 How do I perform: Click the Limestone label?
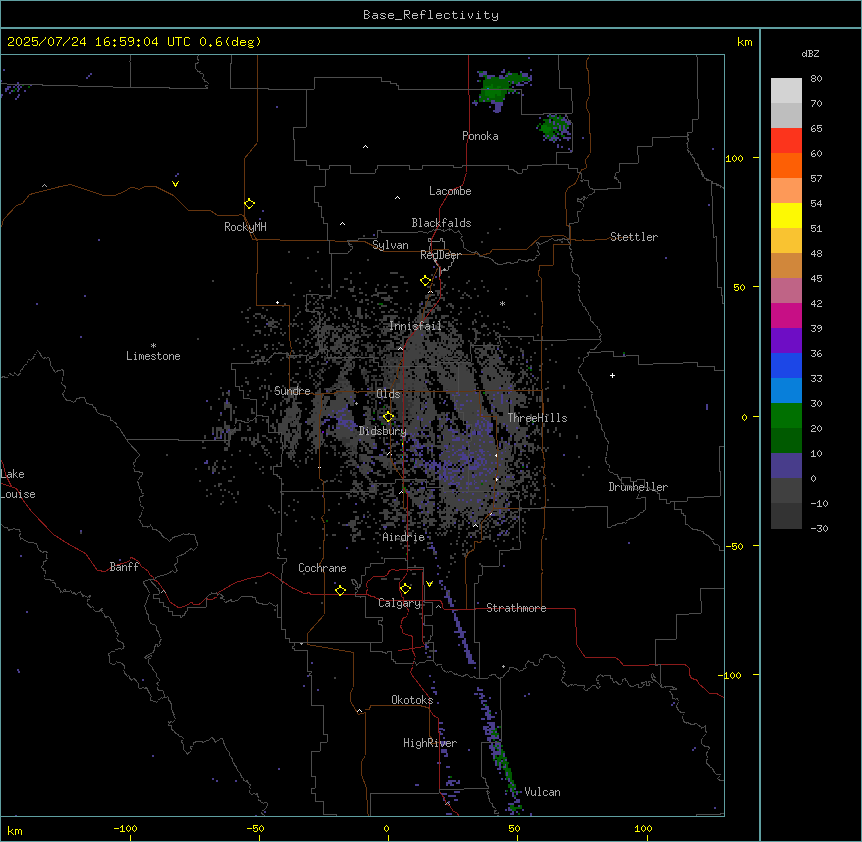(153, 356)
